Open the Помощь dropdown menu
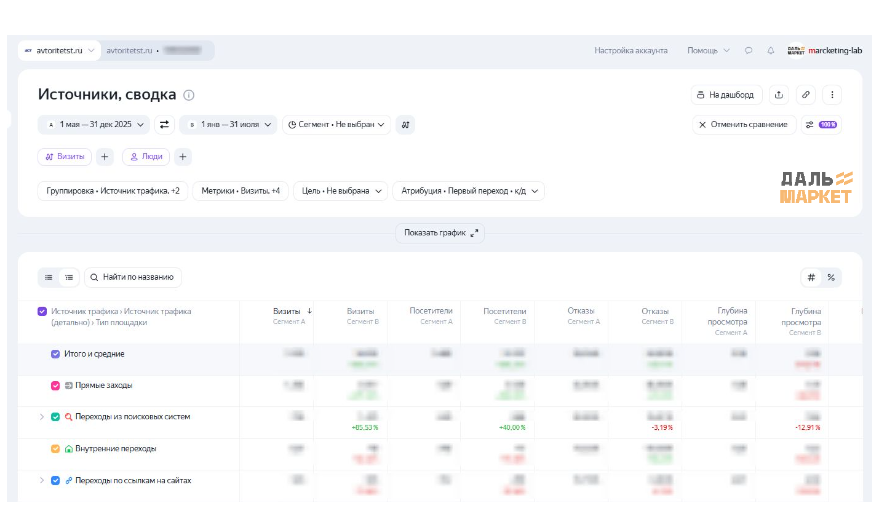 [708, 50]
